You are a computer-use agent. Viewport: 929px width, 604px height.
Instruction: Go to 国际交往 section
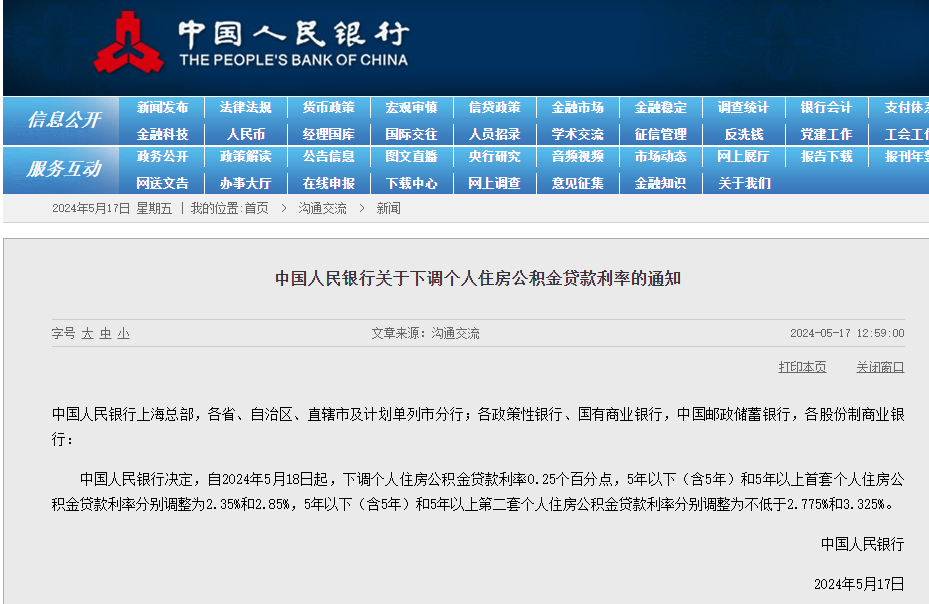411,135
